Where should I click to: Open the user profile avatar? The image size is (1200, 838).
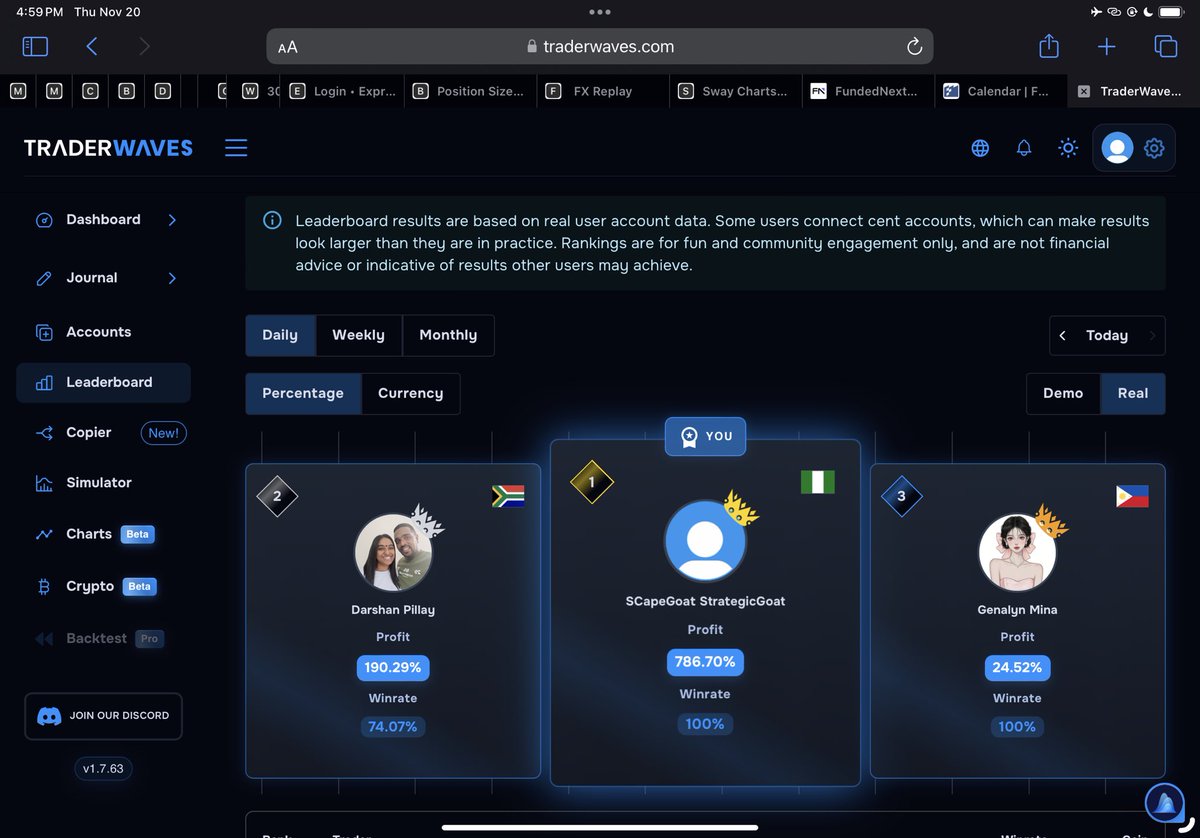(x=1117, y=148)
